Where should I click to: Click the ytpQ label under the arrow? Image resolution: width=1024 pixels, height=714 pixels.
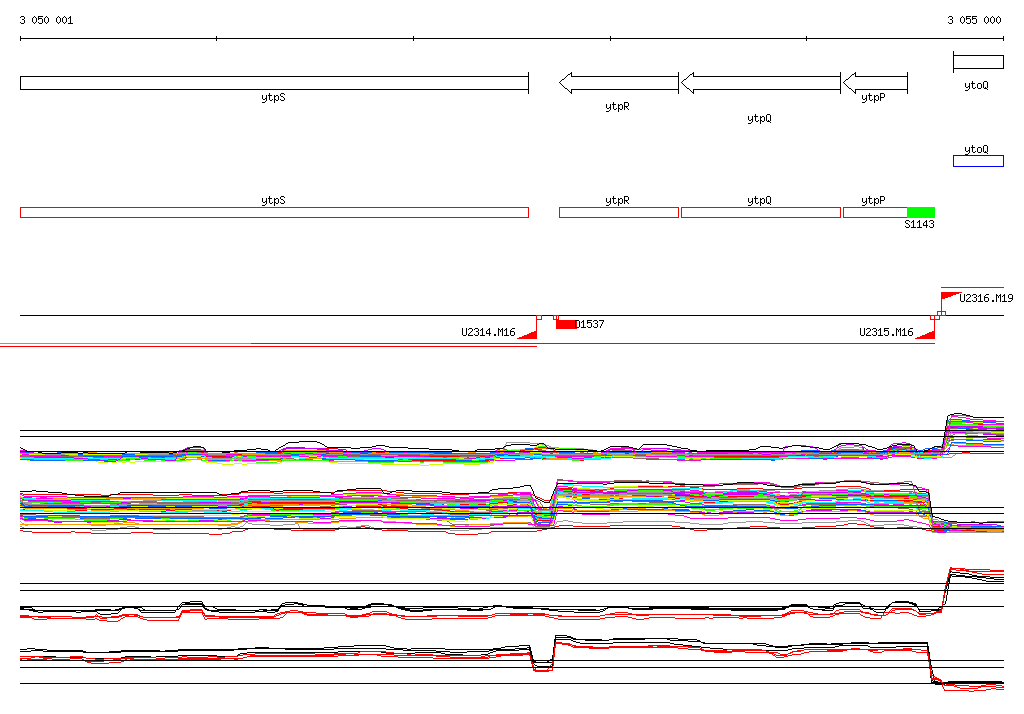pyautogui.click(x=760, y=118)
